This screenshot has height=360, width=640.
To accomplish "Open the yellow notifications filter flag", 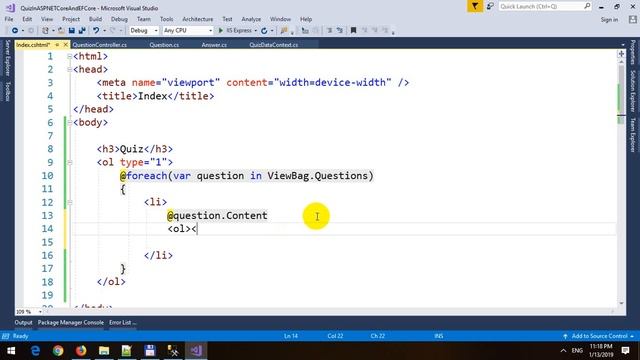I will click(x=475, y=7).
